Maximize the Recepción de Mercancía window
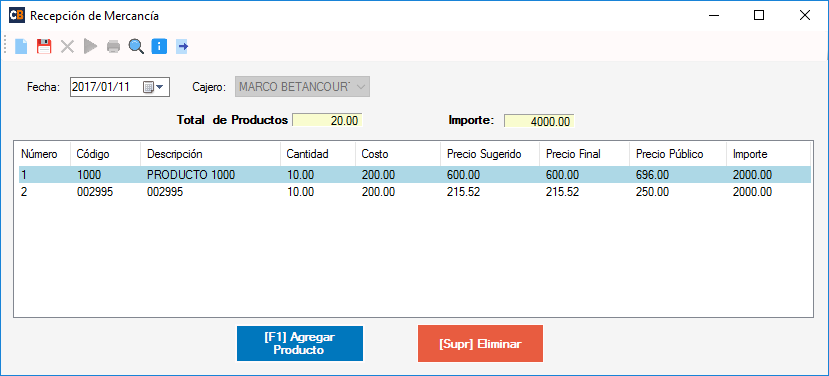 tap(759, 16)
